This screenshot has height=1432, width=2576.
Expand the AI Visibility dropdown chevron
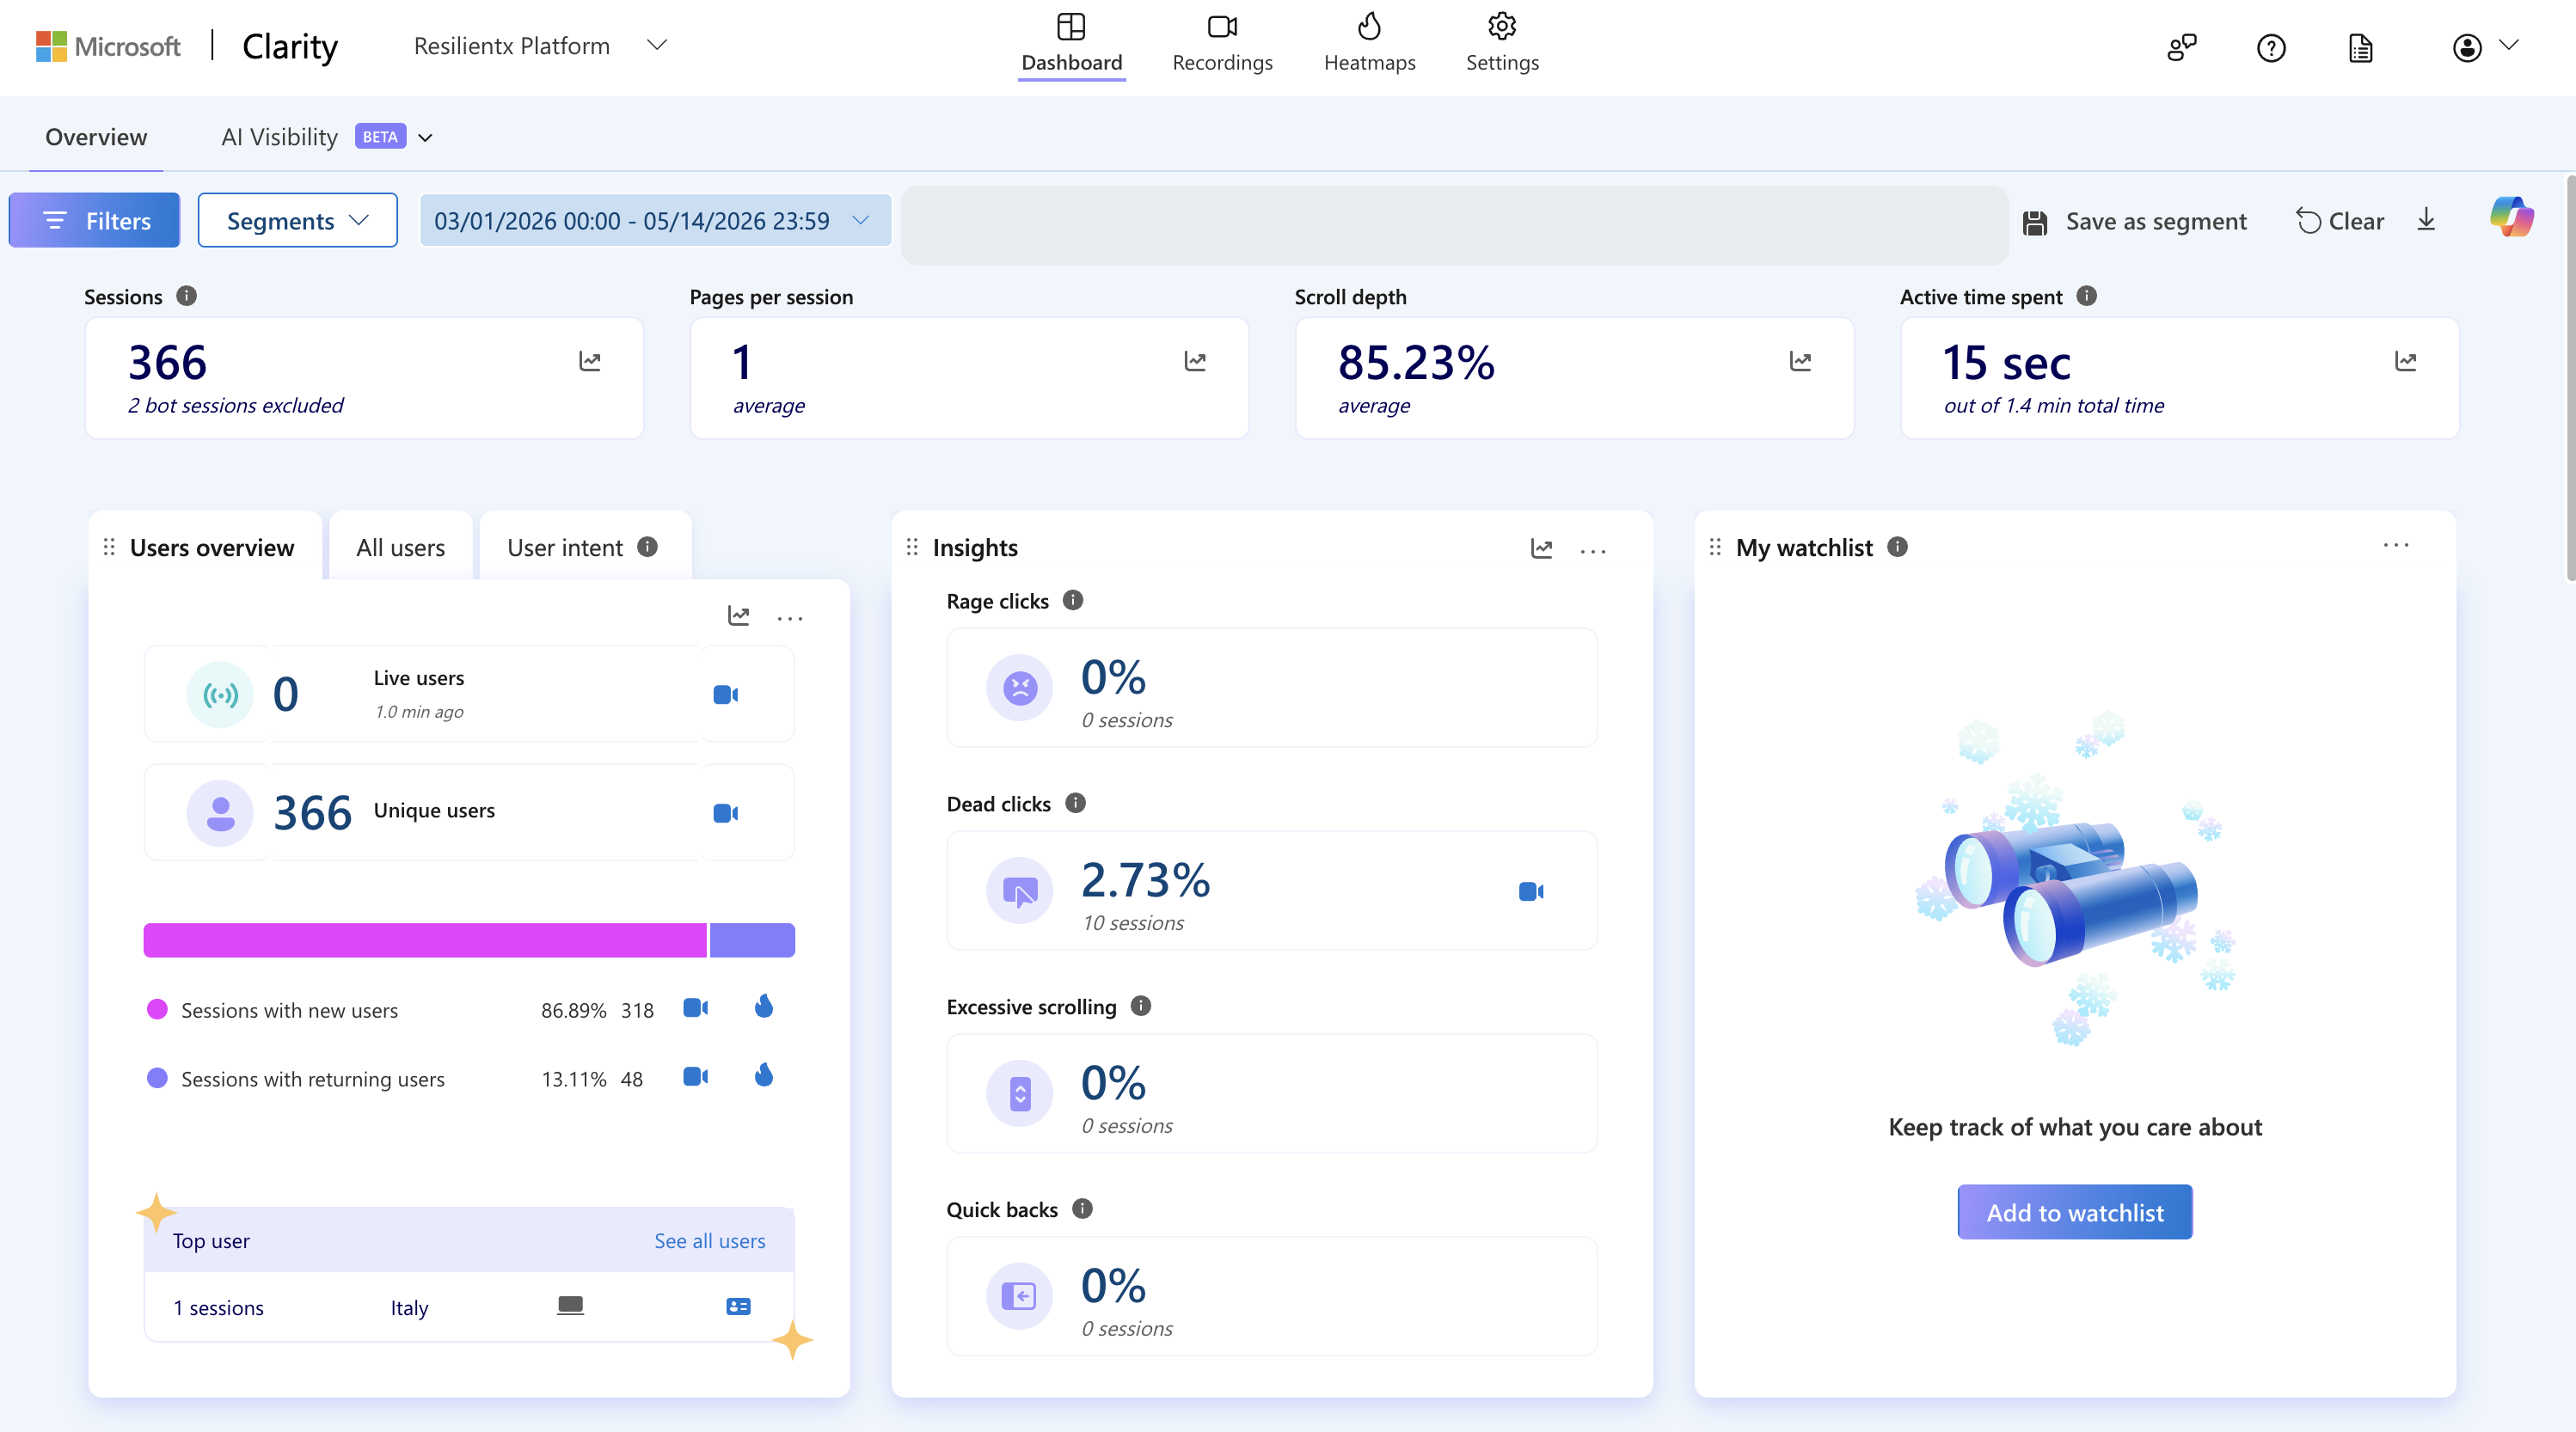coord(425,138)
